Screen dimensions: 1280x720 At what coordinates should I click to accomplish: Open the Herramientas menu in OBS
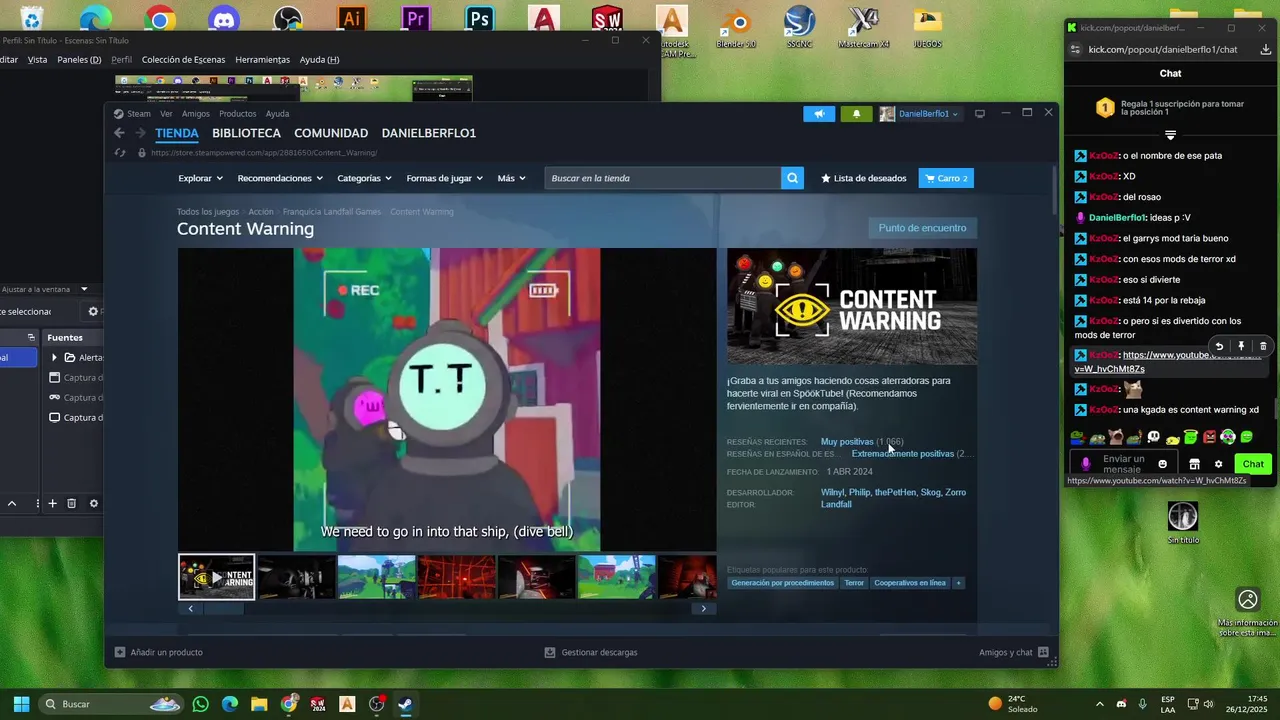pyautogui.click(x=262, y=59)
